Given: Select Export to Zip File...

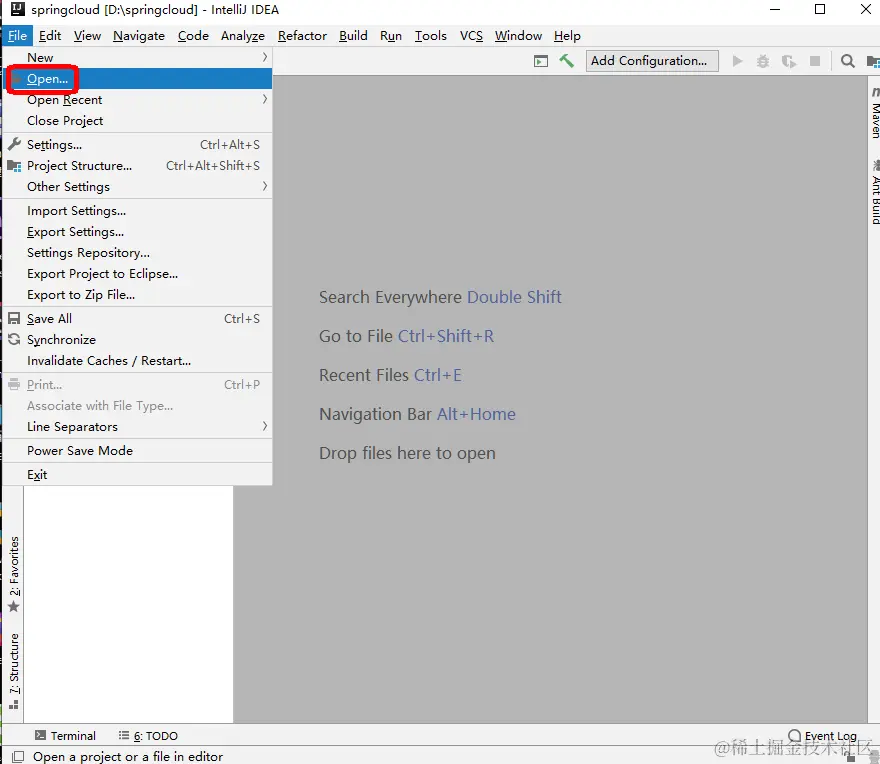Looking at the screenshot, I should coord(138,295).
